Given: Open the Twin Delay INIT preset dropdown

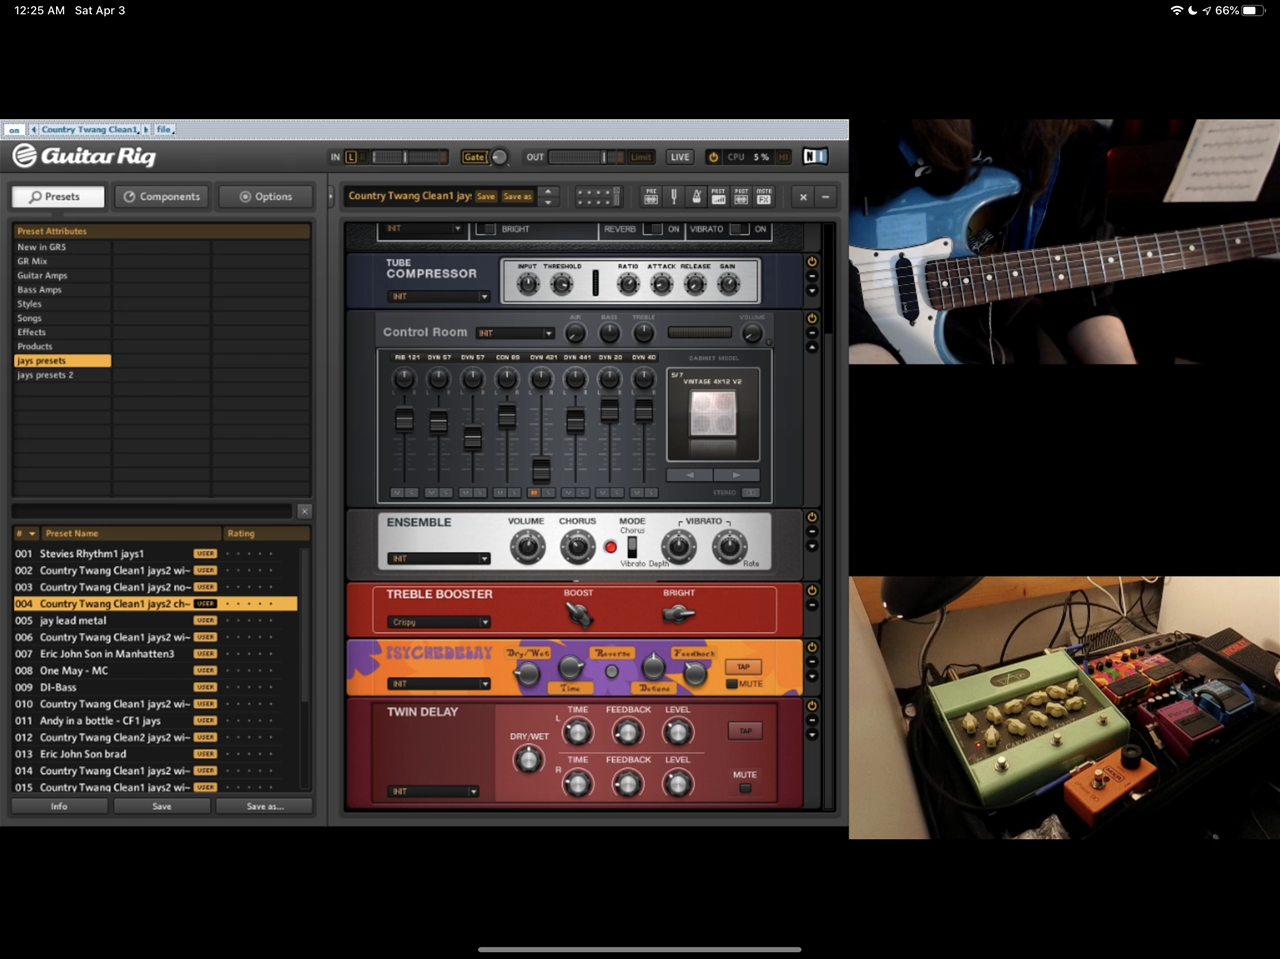Looking at the screenshot, I should (433, 792).
